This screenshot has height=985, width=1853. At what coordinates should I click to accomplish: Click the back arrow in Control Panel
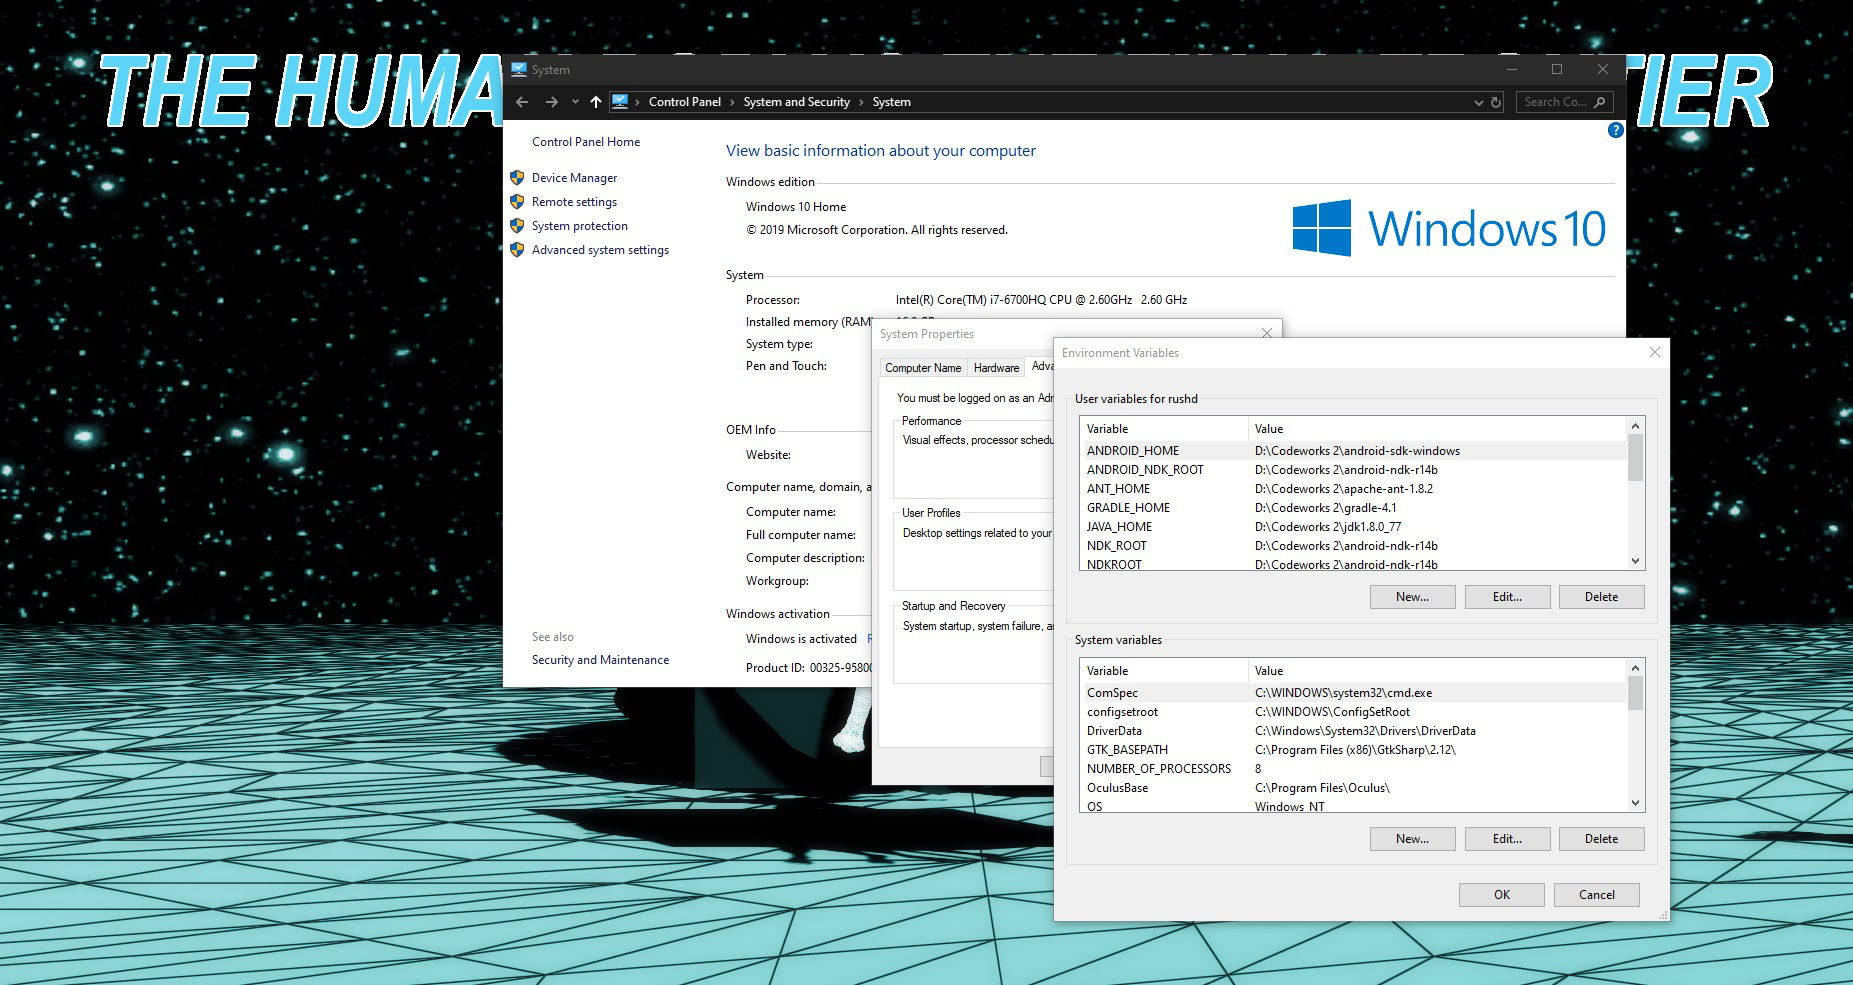tap(522, 102)
